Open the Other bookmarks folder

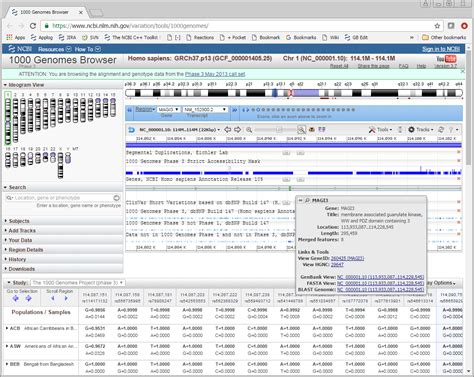[x=444, y=37]
